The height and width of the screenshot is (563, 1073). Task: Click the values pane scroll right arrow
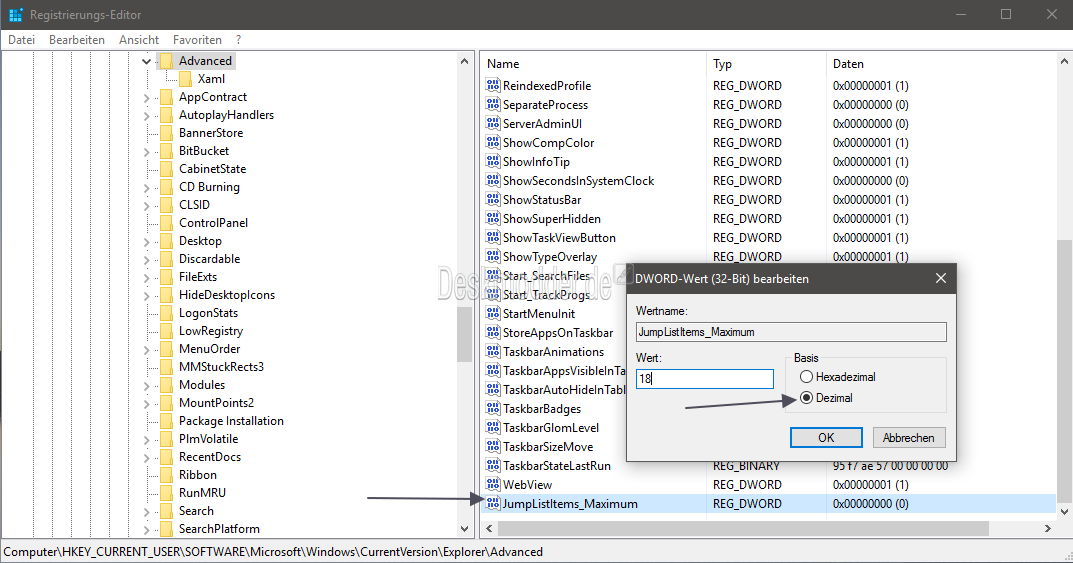pyautogui.click(x=1047, y=529)
